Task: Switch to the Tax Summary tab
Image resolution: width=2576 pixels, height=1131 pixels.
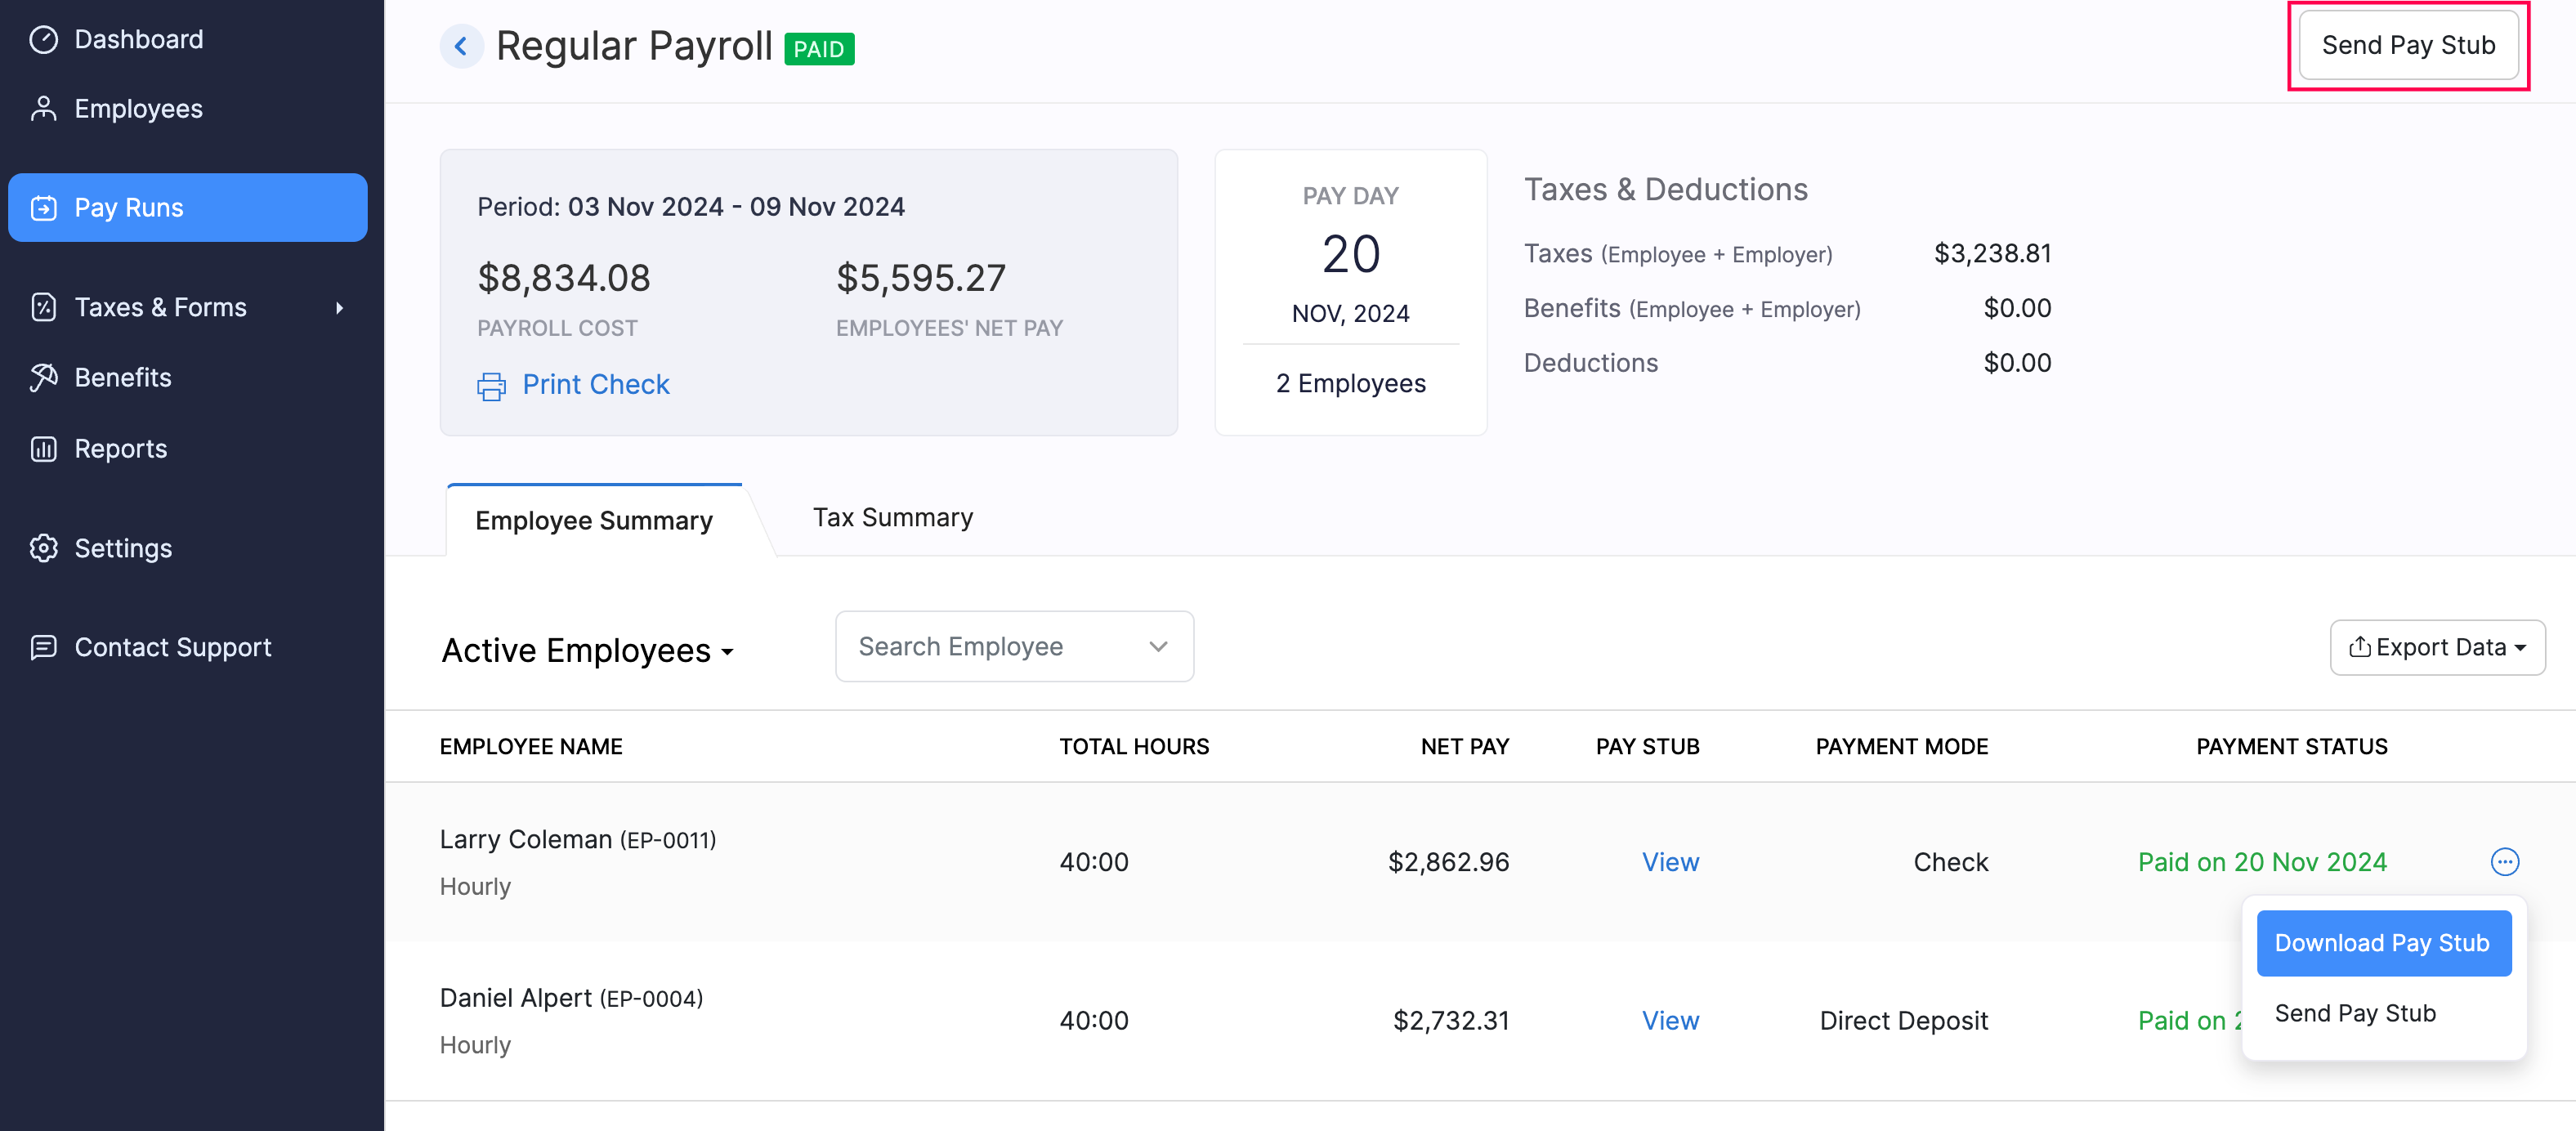Action: coord(893,517)
